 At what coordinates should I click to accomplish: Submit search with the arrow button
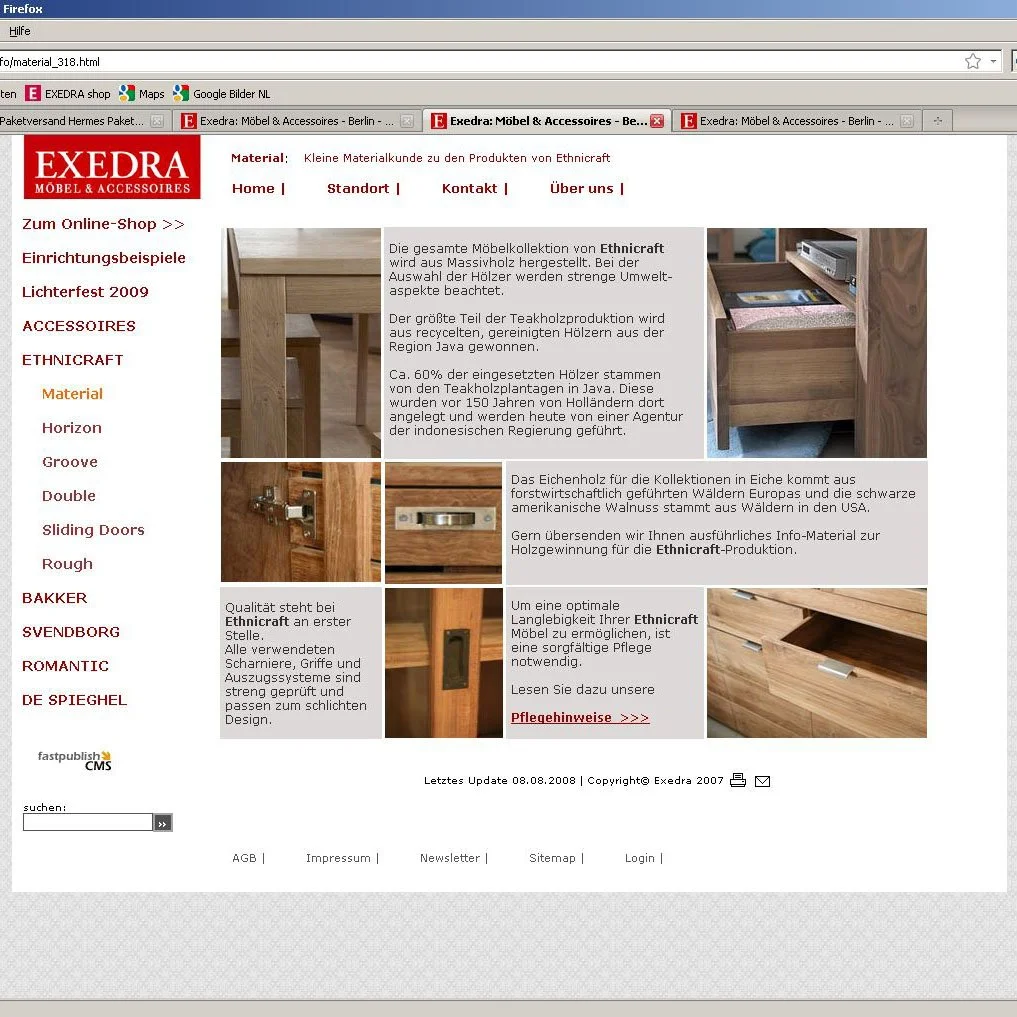pyautogui.click(x=163, y=823)
